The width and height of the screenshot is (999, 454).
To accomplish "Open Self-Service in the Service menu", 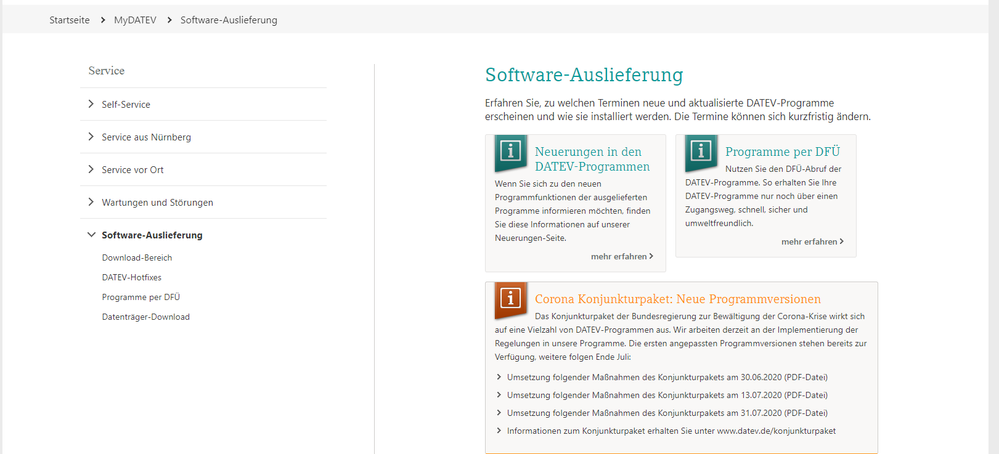I will point(126,104).
